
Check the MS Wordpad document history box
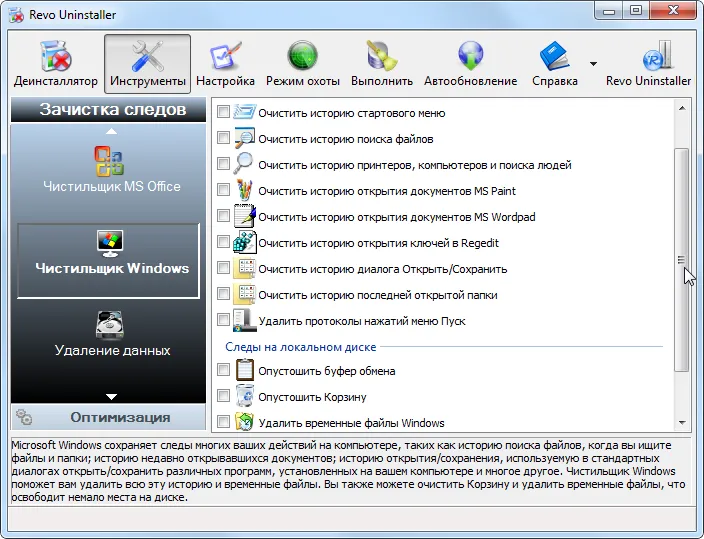point(223,216)
